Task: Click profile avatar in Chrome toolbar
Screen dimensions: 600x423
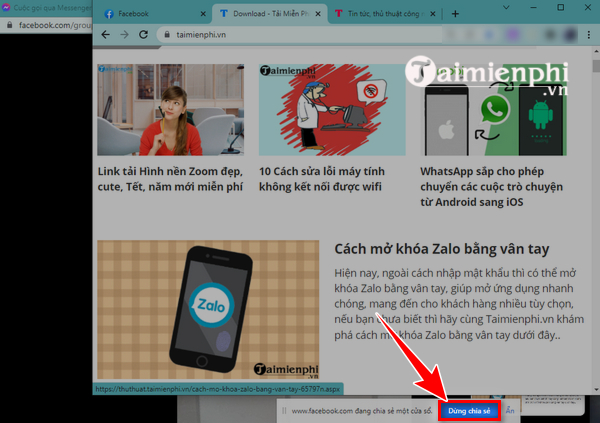Action: coord(570,35)
